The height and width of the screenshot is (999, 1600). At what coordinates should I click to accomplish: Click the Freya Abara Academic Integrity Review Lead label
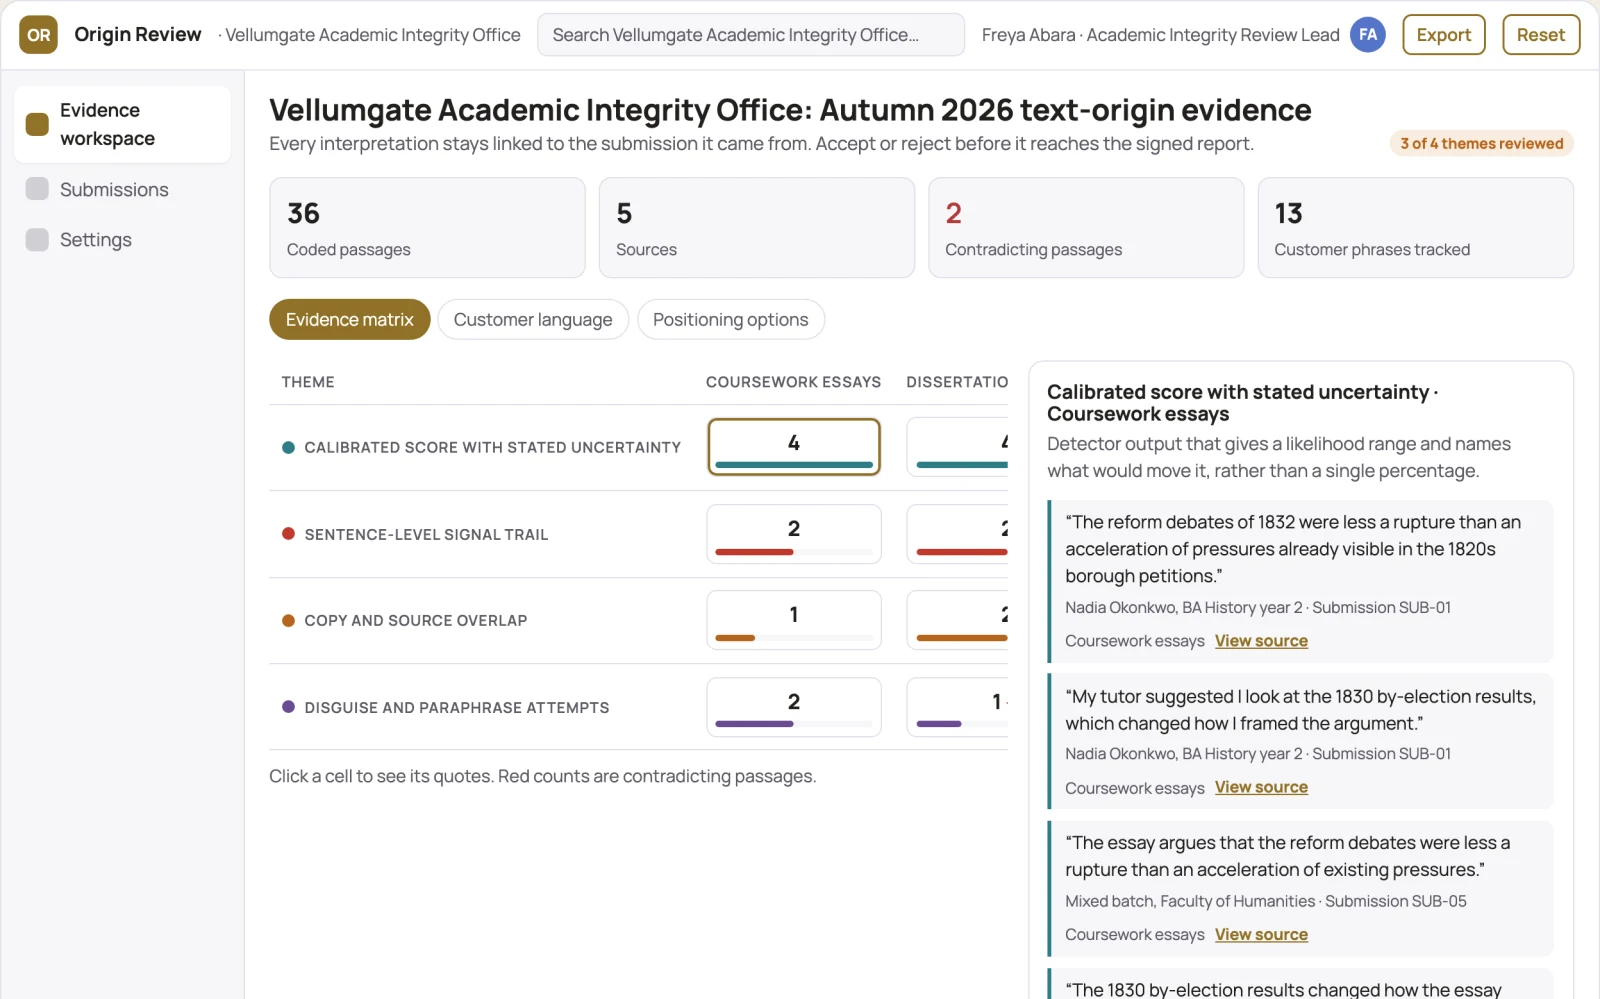(1161, 35)
